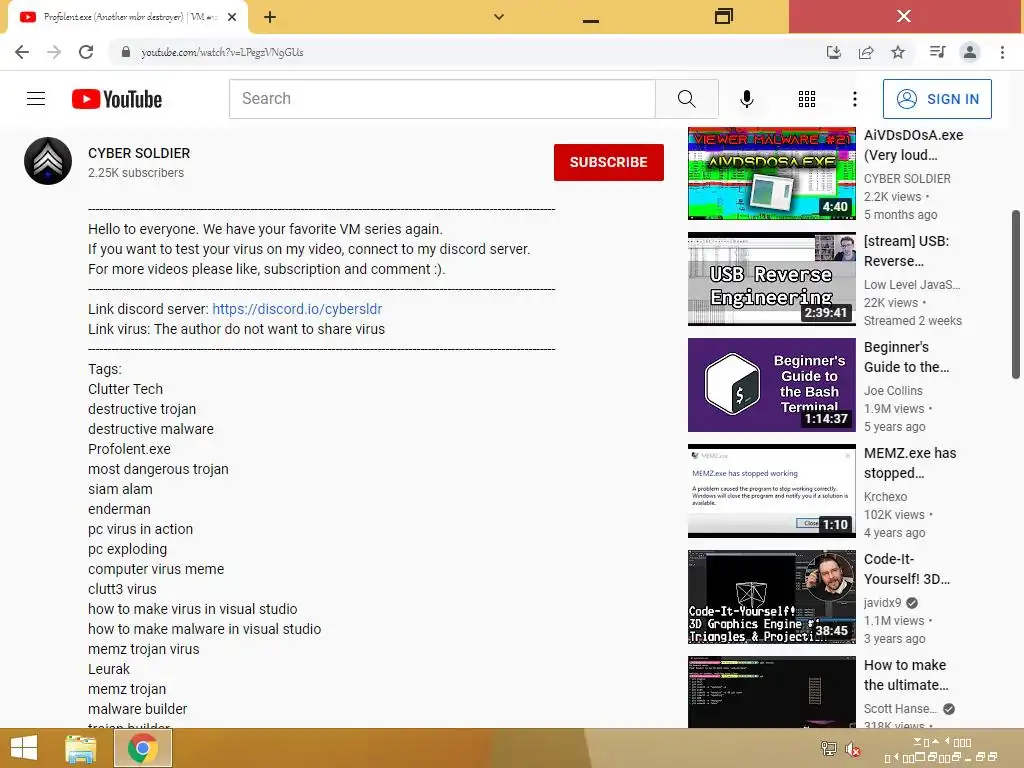Open the Chrome three-dot menu
1024x768 pixels.
pos(1002,52)
